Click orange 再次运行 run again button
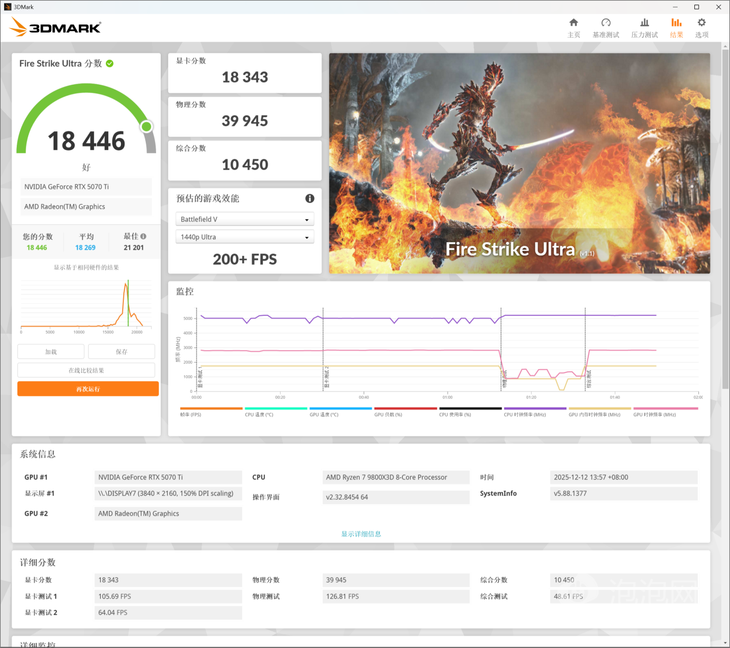The image size is (730, 648). click(87, 389)
